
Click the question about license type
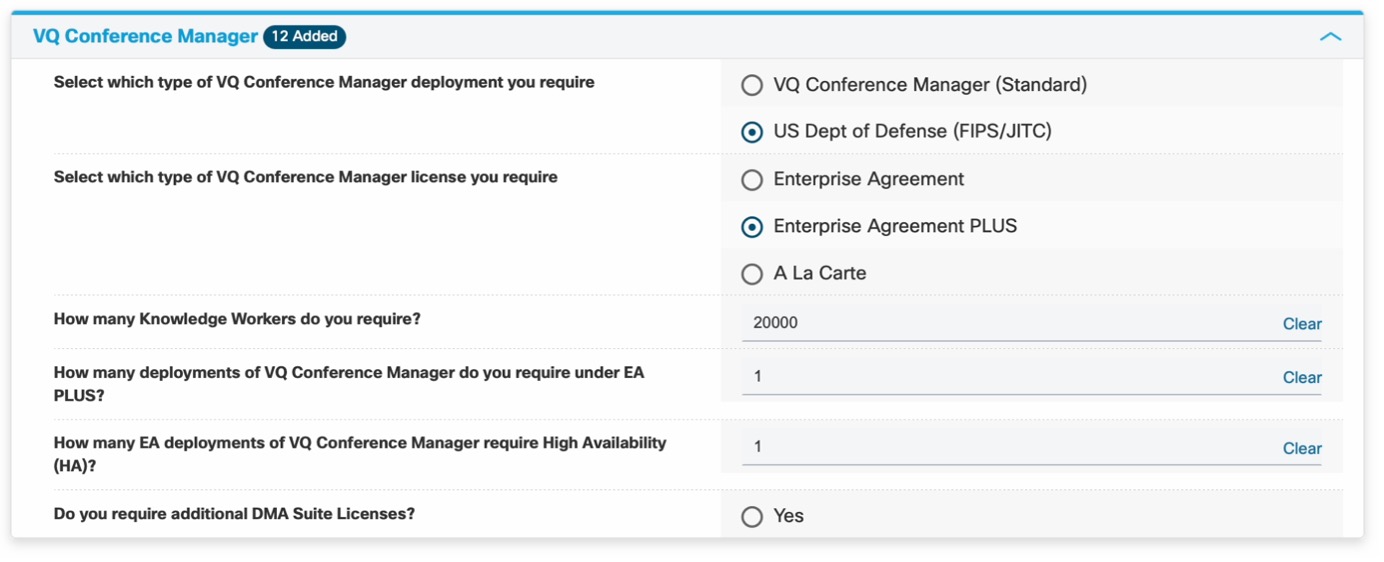(306, 177)
